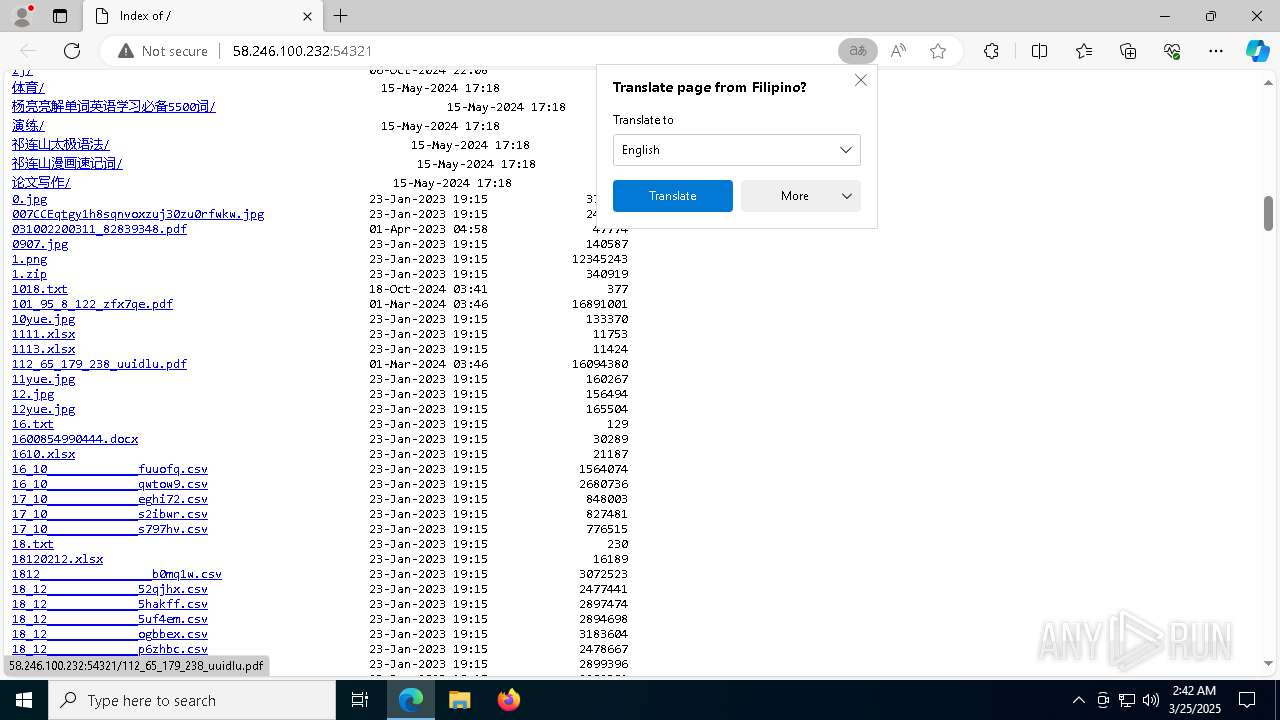1280x720 pixels.
Task: Open 112_65_179_238_uuidlu.pdf link
Action: tap(99, 364)
